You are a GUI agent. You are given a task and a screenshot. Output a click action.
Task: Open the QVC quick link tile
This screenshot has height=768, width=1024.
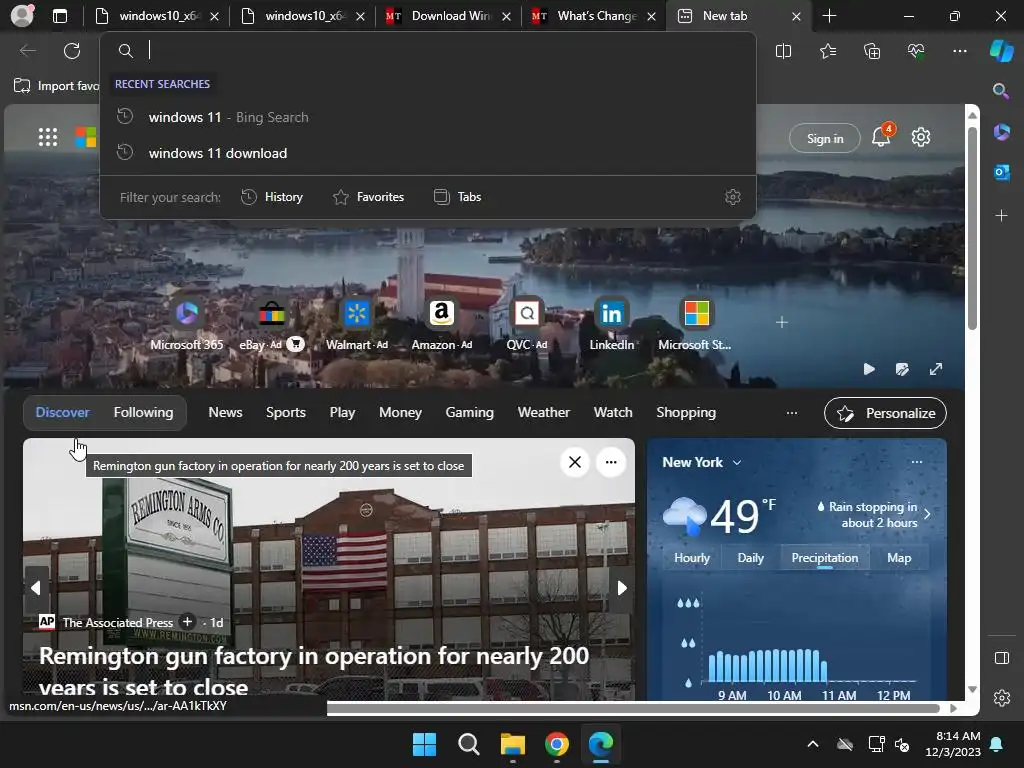click(x=526, y=325)
